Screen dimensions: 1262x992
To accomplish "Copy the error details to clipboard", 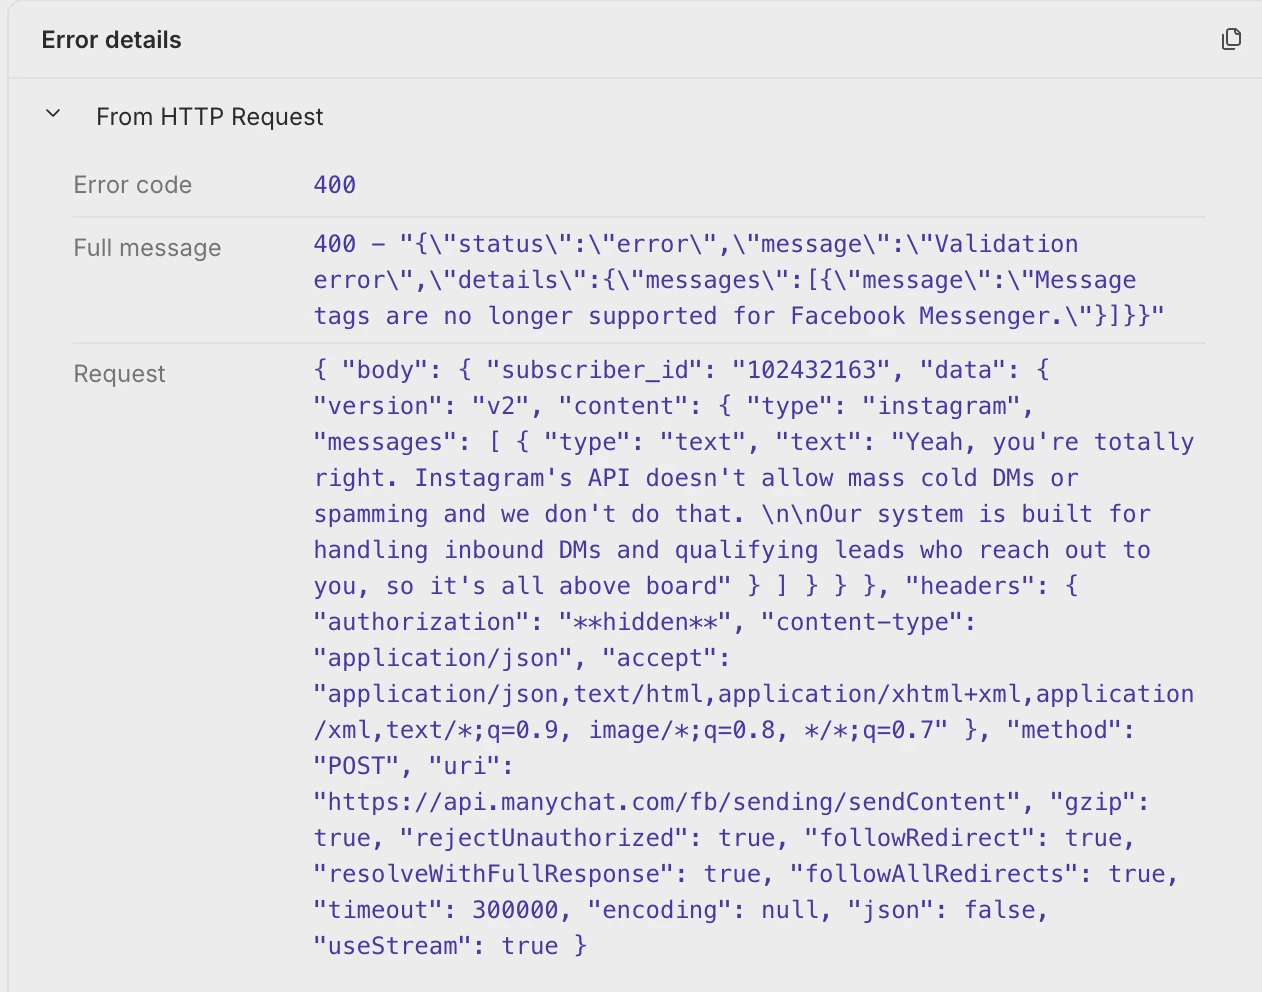I will pyautogui.click(x=1231, y=39).
